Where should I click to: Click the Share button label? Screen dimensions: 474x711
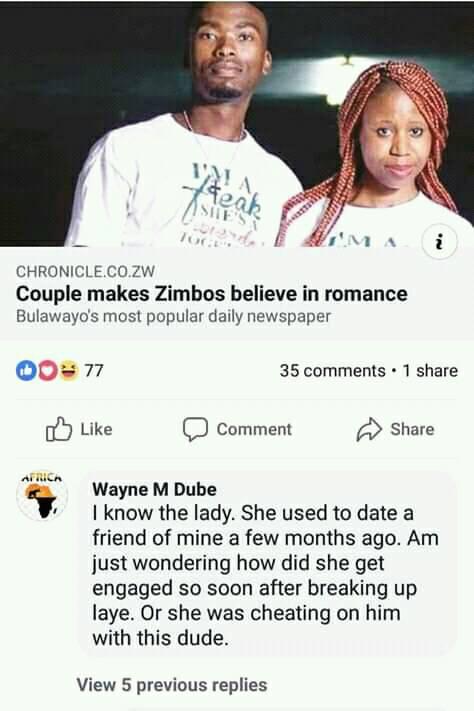(x=412, y=429)
